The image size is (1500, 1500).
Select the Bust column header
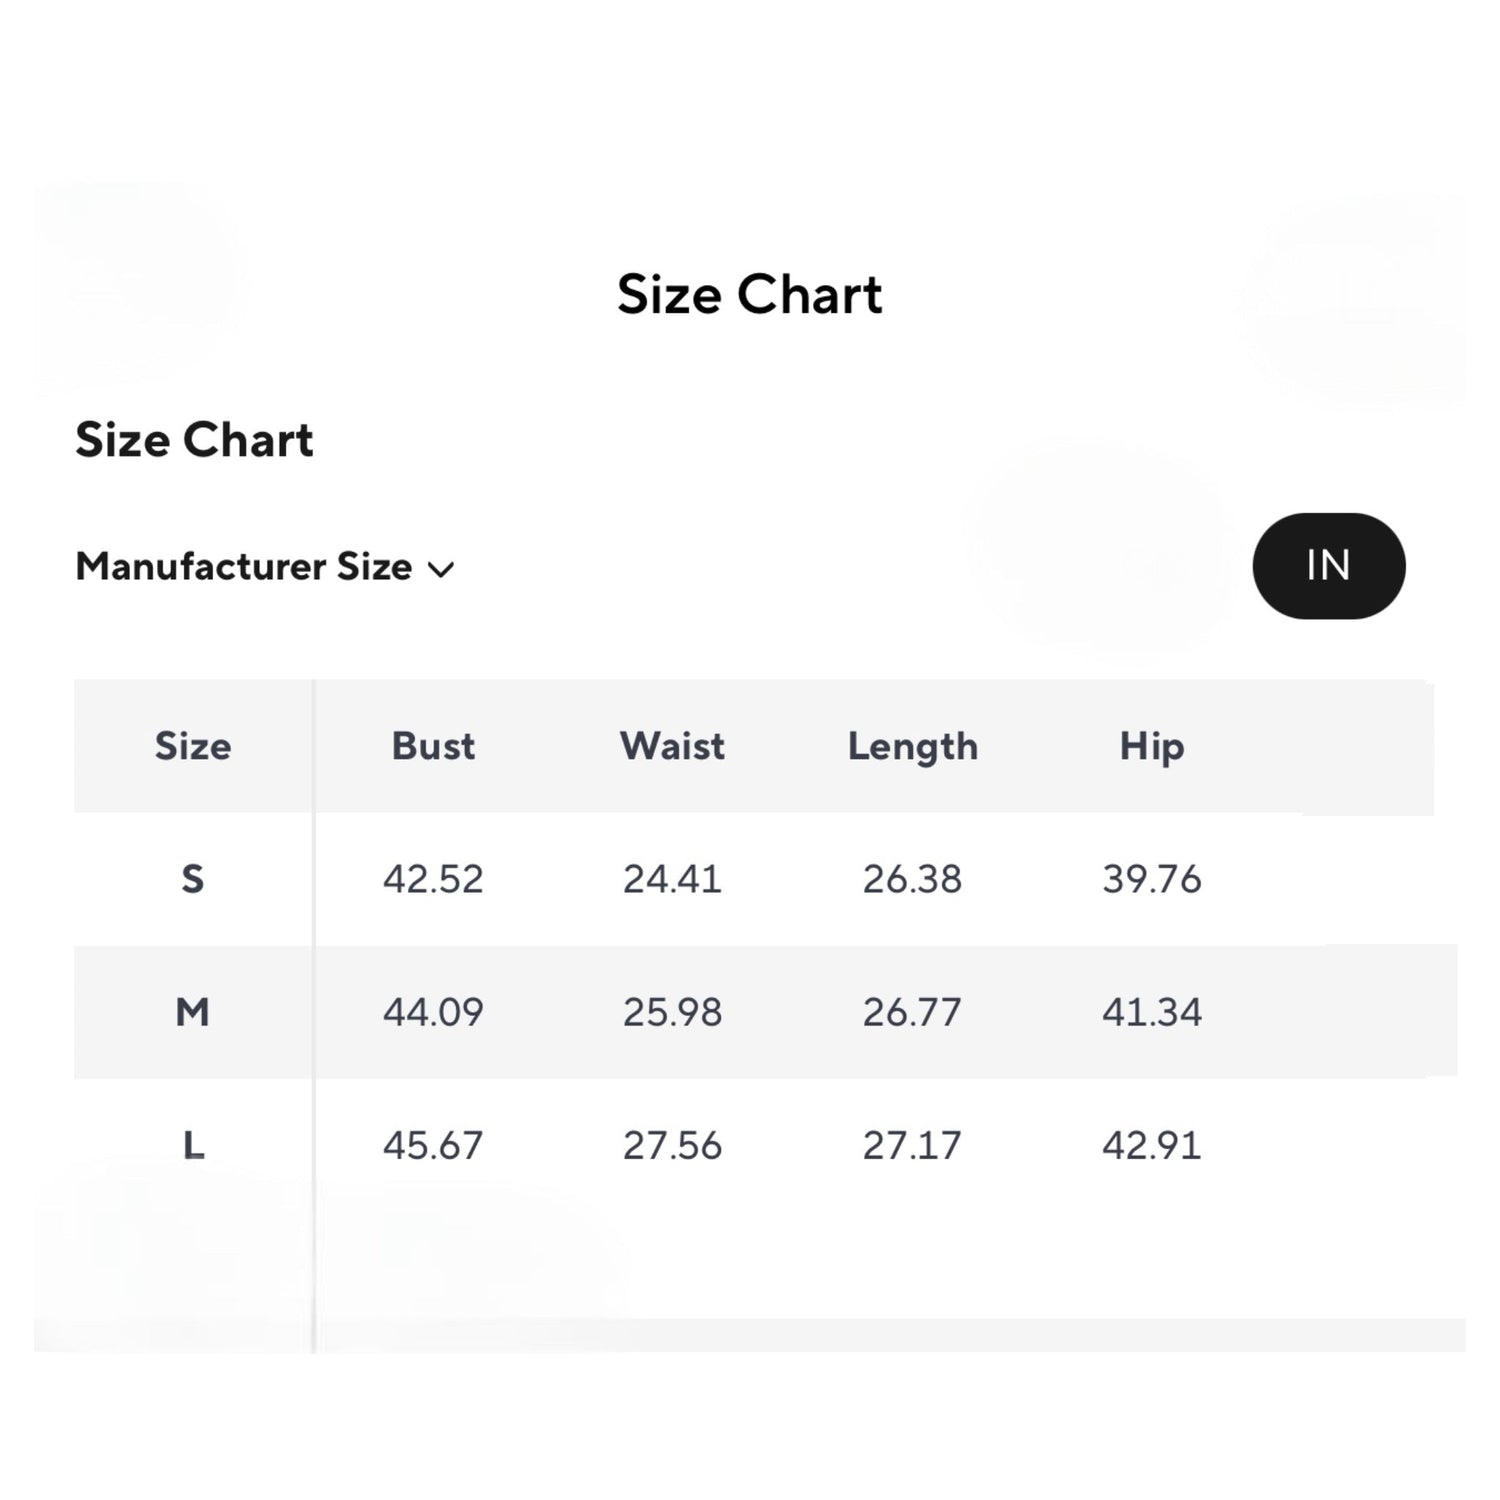433,746
